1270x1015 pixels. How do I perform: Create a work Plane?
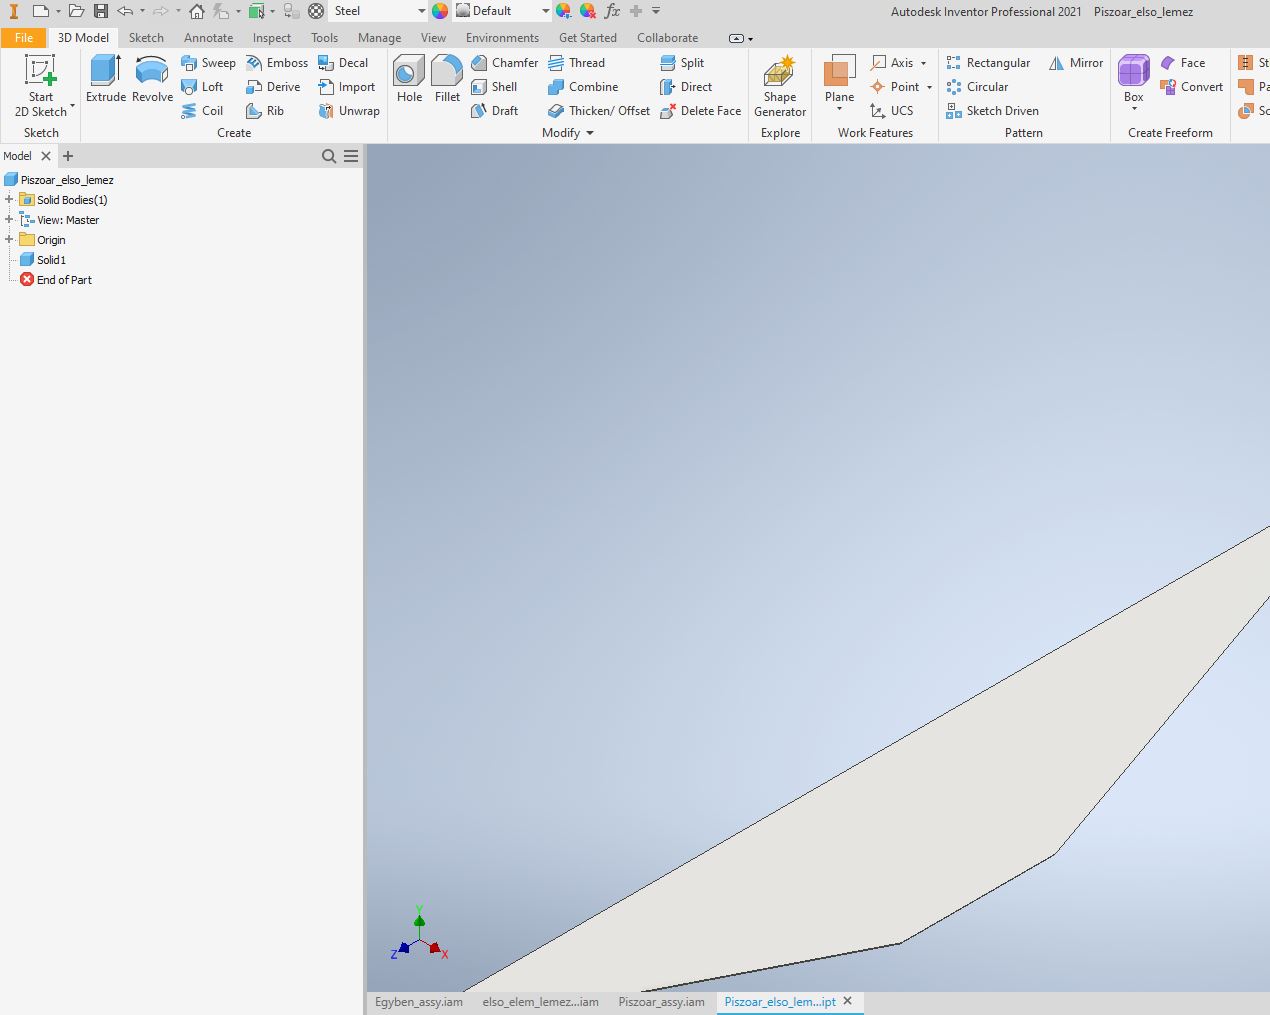pyautogui.click(x=839, y=78)
